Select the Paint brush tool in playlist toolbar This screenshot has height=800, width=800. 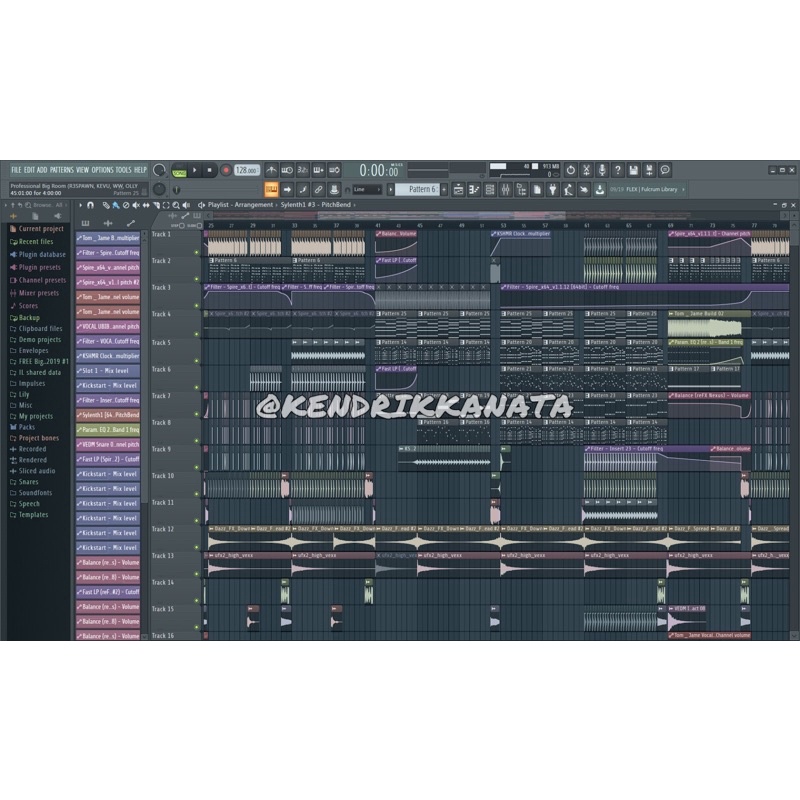point(116,205)
